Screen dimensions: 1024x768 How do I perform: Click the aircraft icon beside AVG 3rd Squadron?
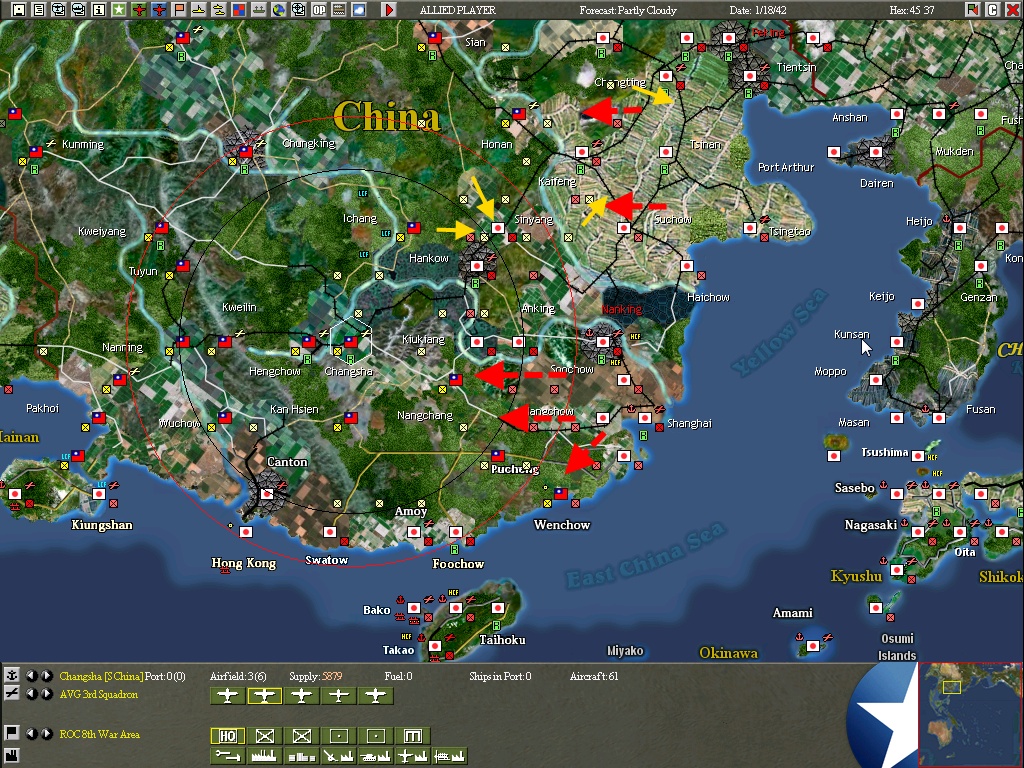(x=11, y=694)
